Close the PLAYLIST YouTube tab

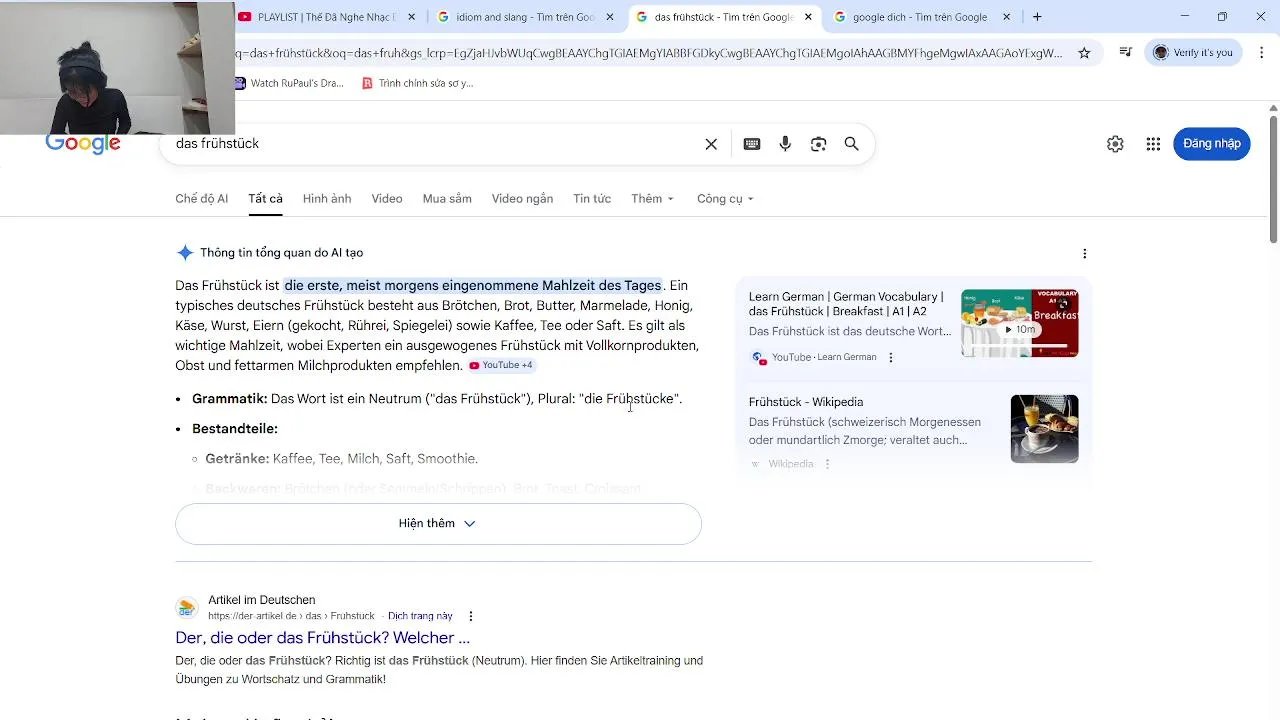tap(411, 17)
